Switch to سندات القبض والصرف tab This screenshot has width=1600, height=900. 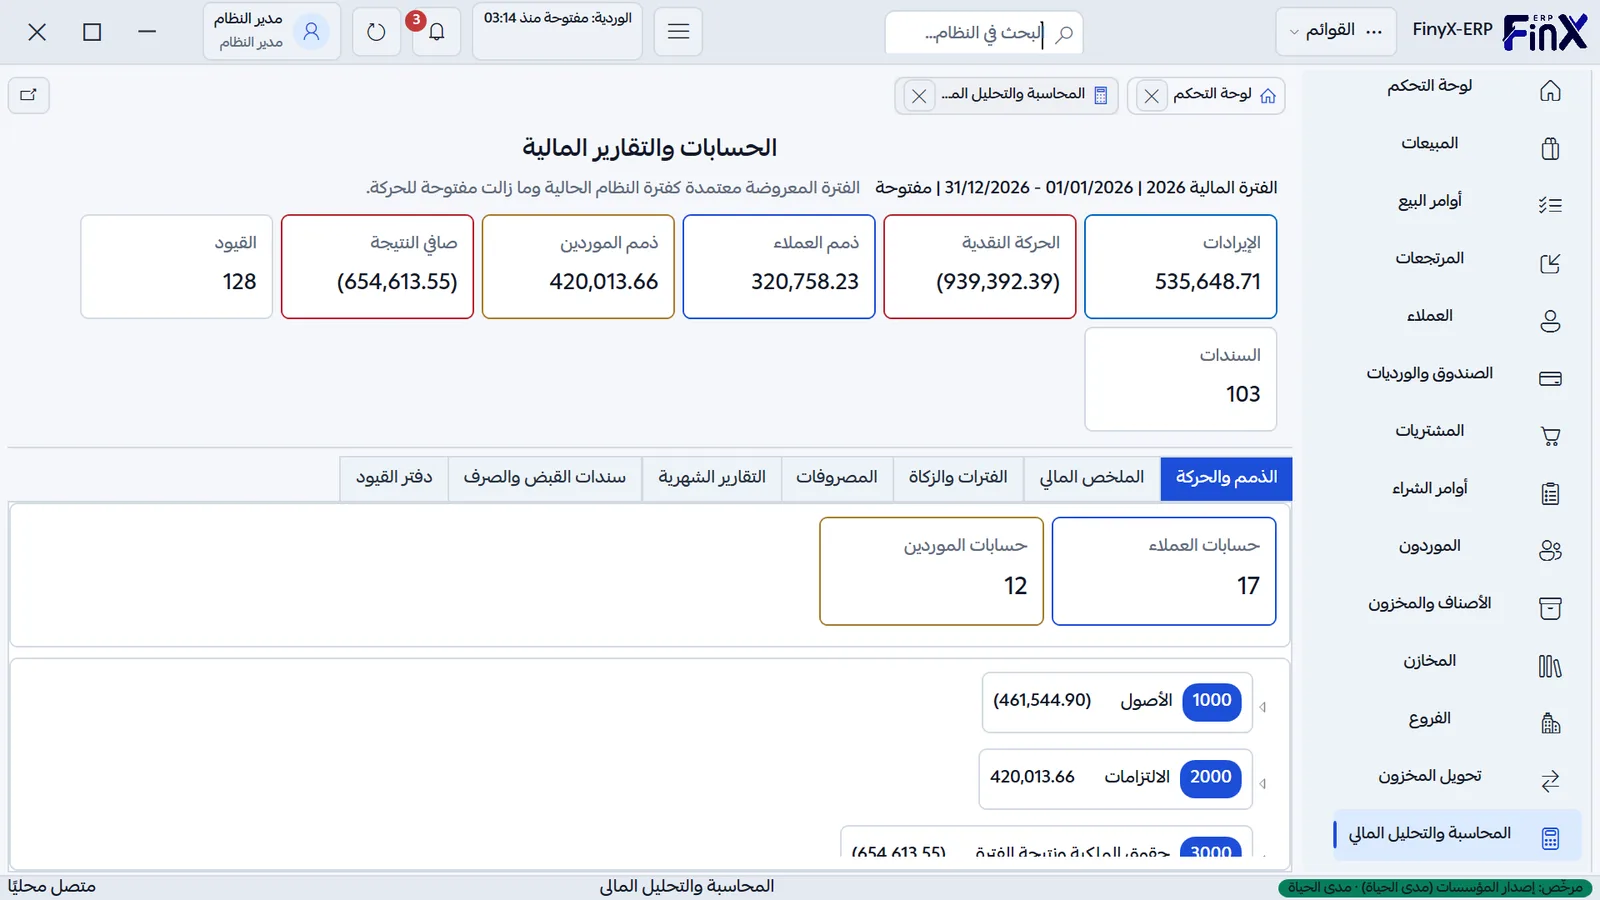[x=545, y=478]
